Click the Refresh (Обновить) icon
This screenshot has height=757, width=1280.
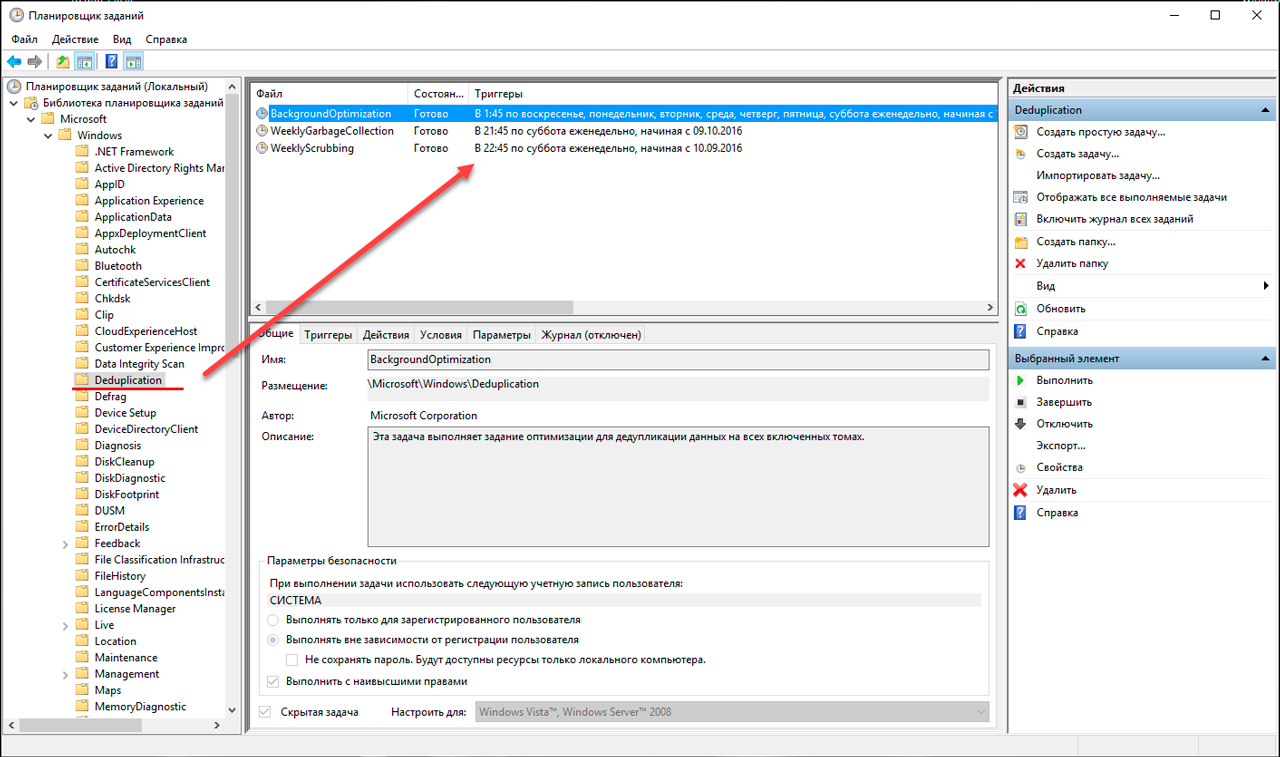pyautogui.click(x=1020, y=309)
